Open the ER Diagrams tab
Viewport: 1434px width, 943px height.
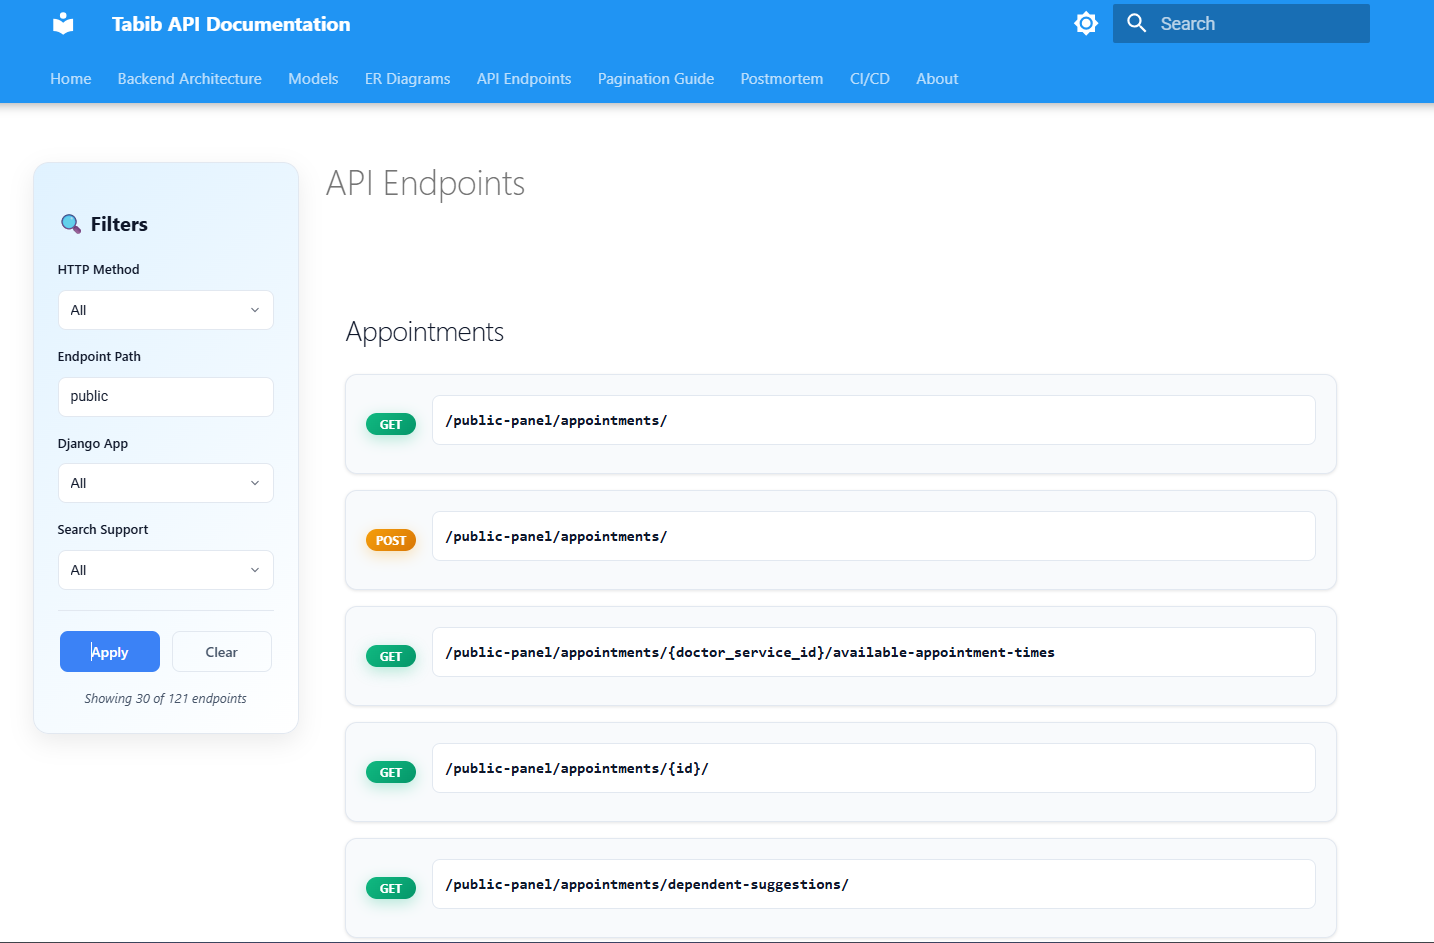point(407,79)
